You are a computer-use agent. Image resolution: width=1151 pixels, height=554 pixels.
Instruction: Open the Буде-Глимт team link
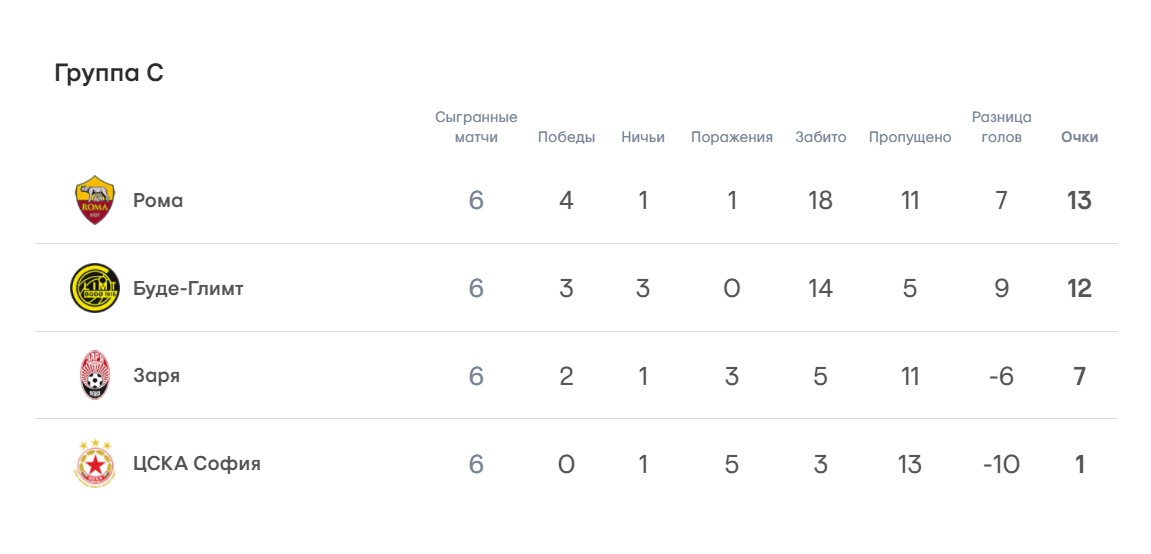click(188, 288)
